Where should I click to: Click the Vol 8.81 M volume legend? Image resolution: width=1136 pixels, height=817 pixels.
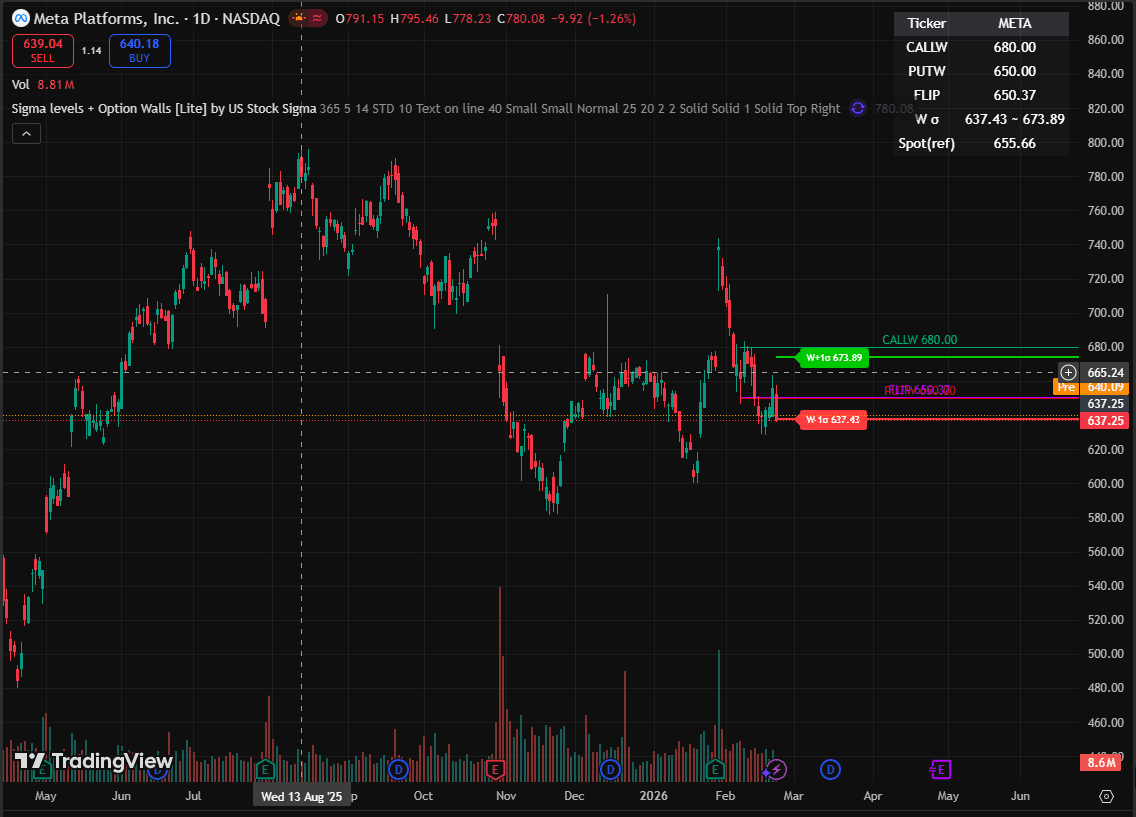click(43, 85)
